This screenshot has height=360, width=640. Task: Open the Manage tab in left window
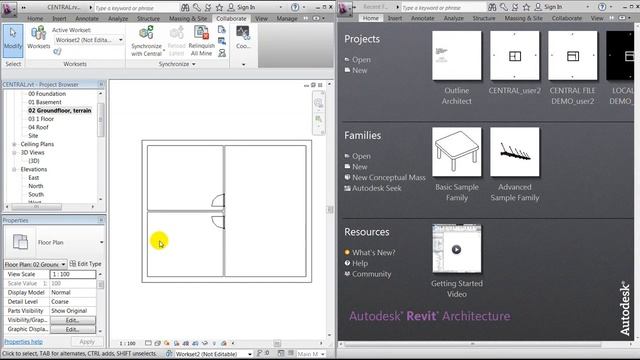point(287,18)
